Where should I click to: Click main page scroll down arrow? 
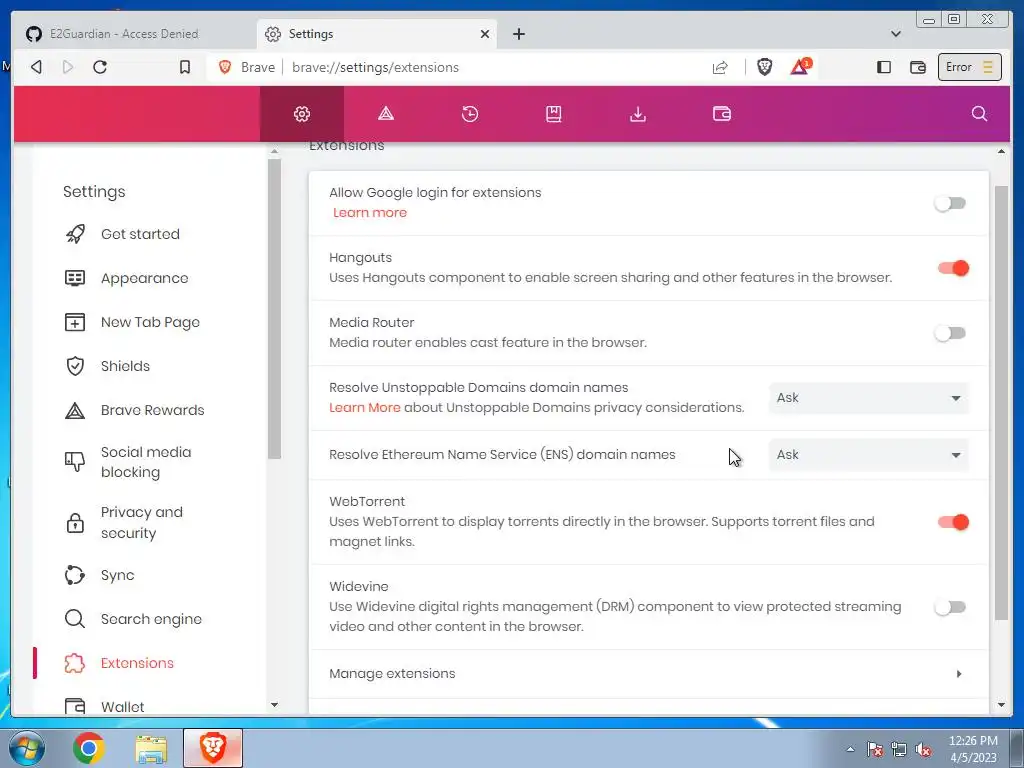point(1001,705)
